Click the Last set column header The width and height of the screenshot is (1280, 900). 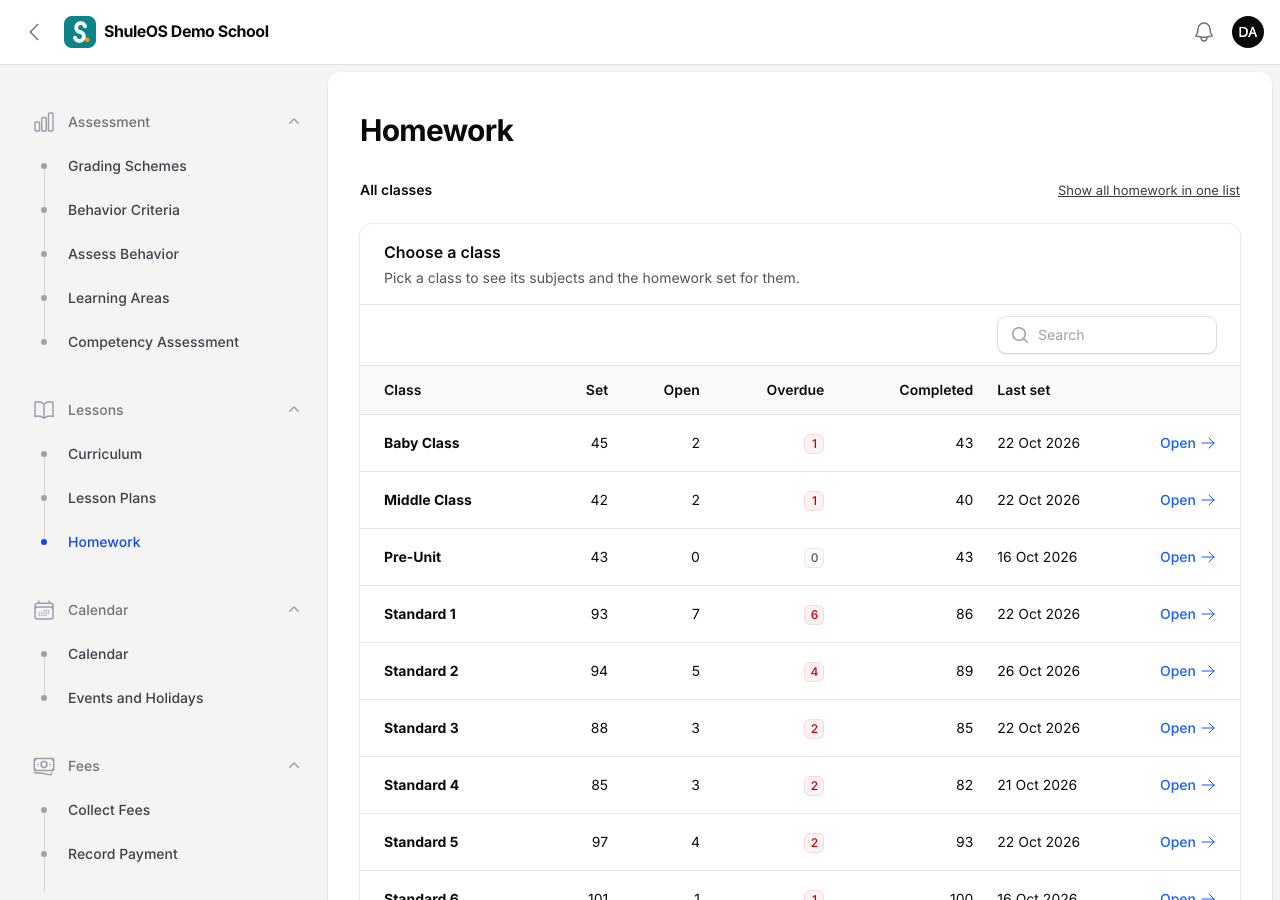tap(1024, 390)
